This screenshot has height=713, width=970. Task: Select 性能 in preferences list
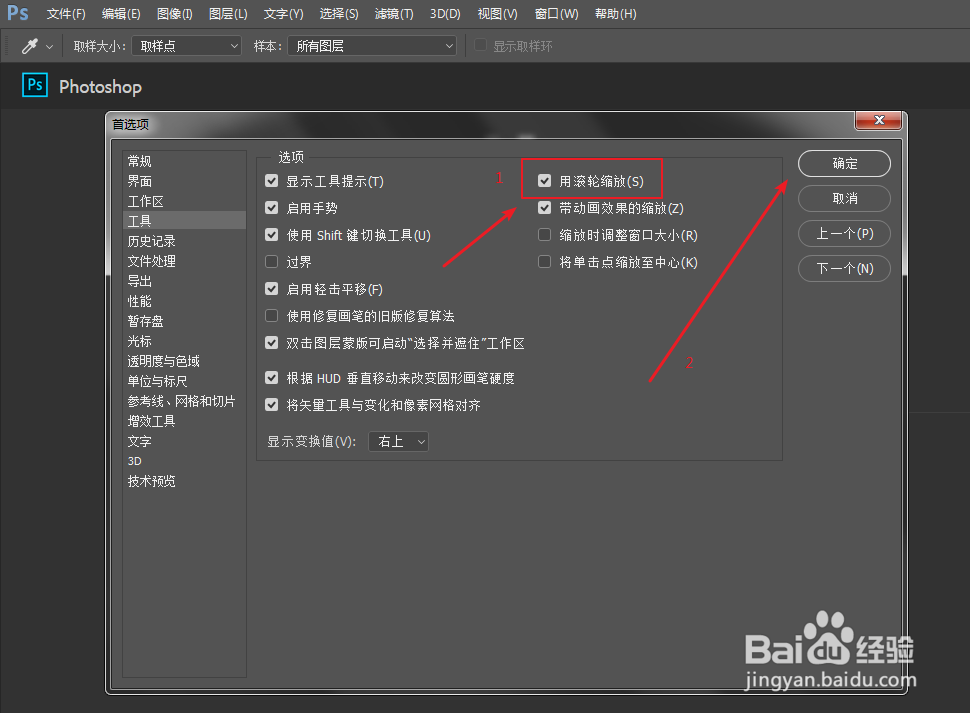pyautogui.click(x=184, y=301)
